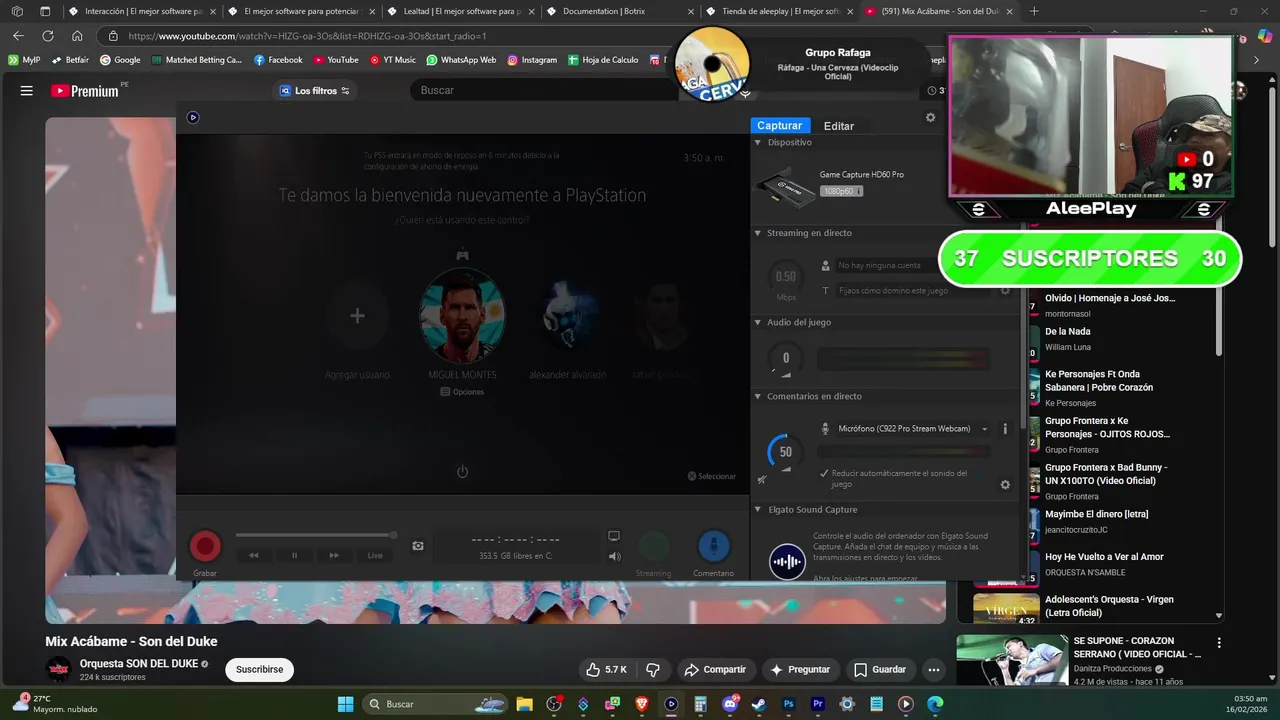Save the video with Guardar

click(x=879, y=669)
